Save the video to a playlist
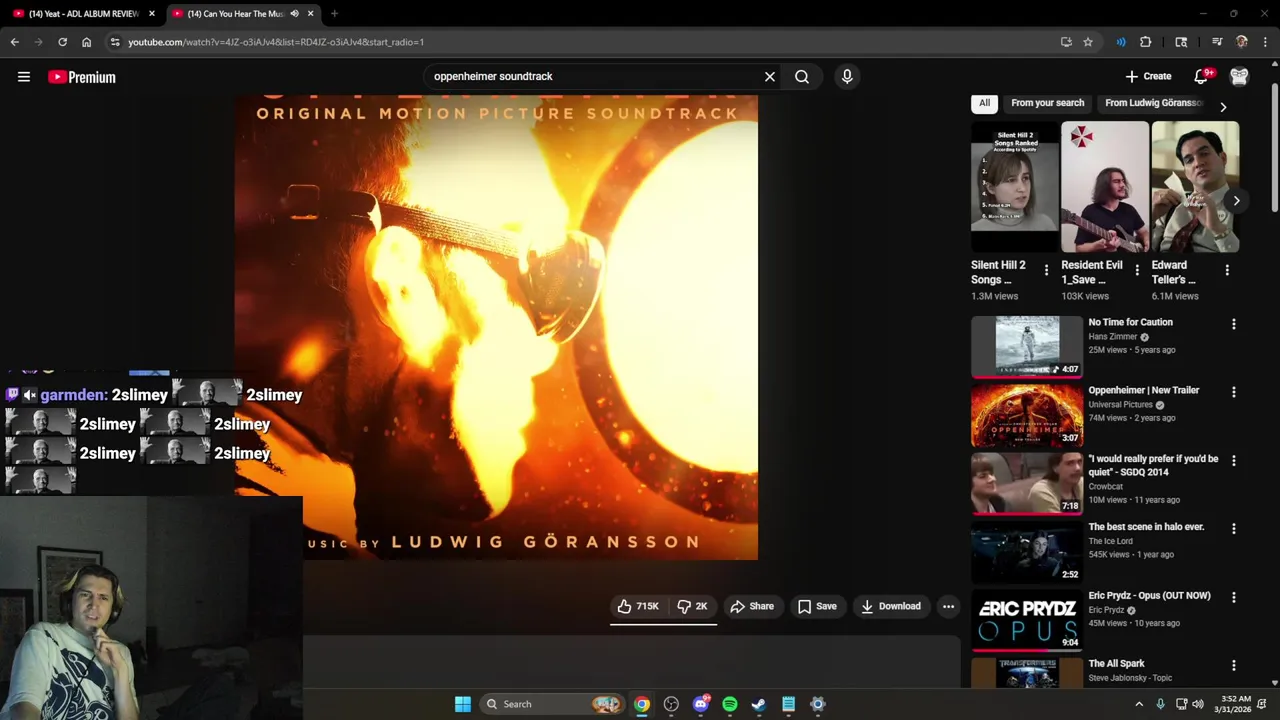 tap(817, 606)
